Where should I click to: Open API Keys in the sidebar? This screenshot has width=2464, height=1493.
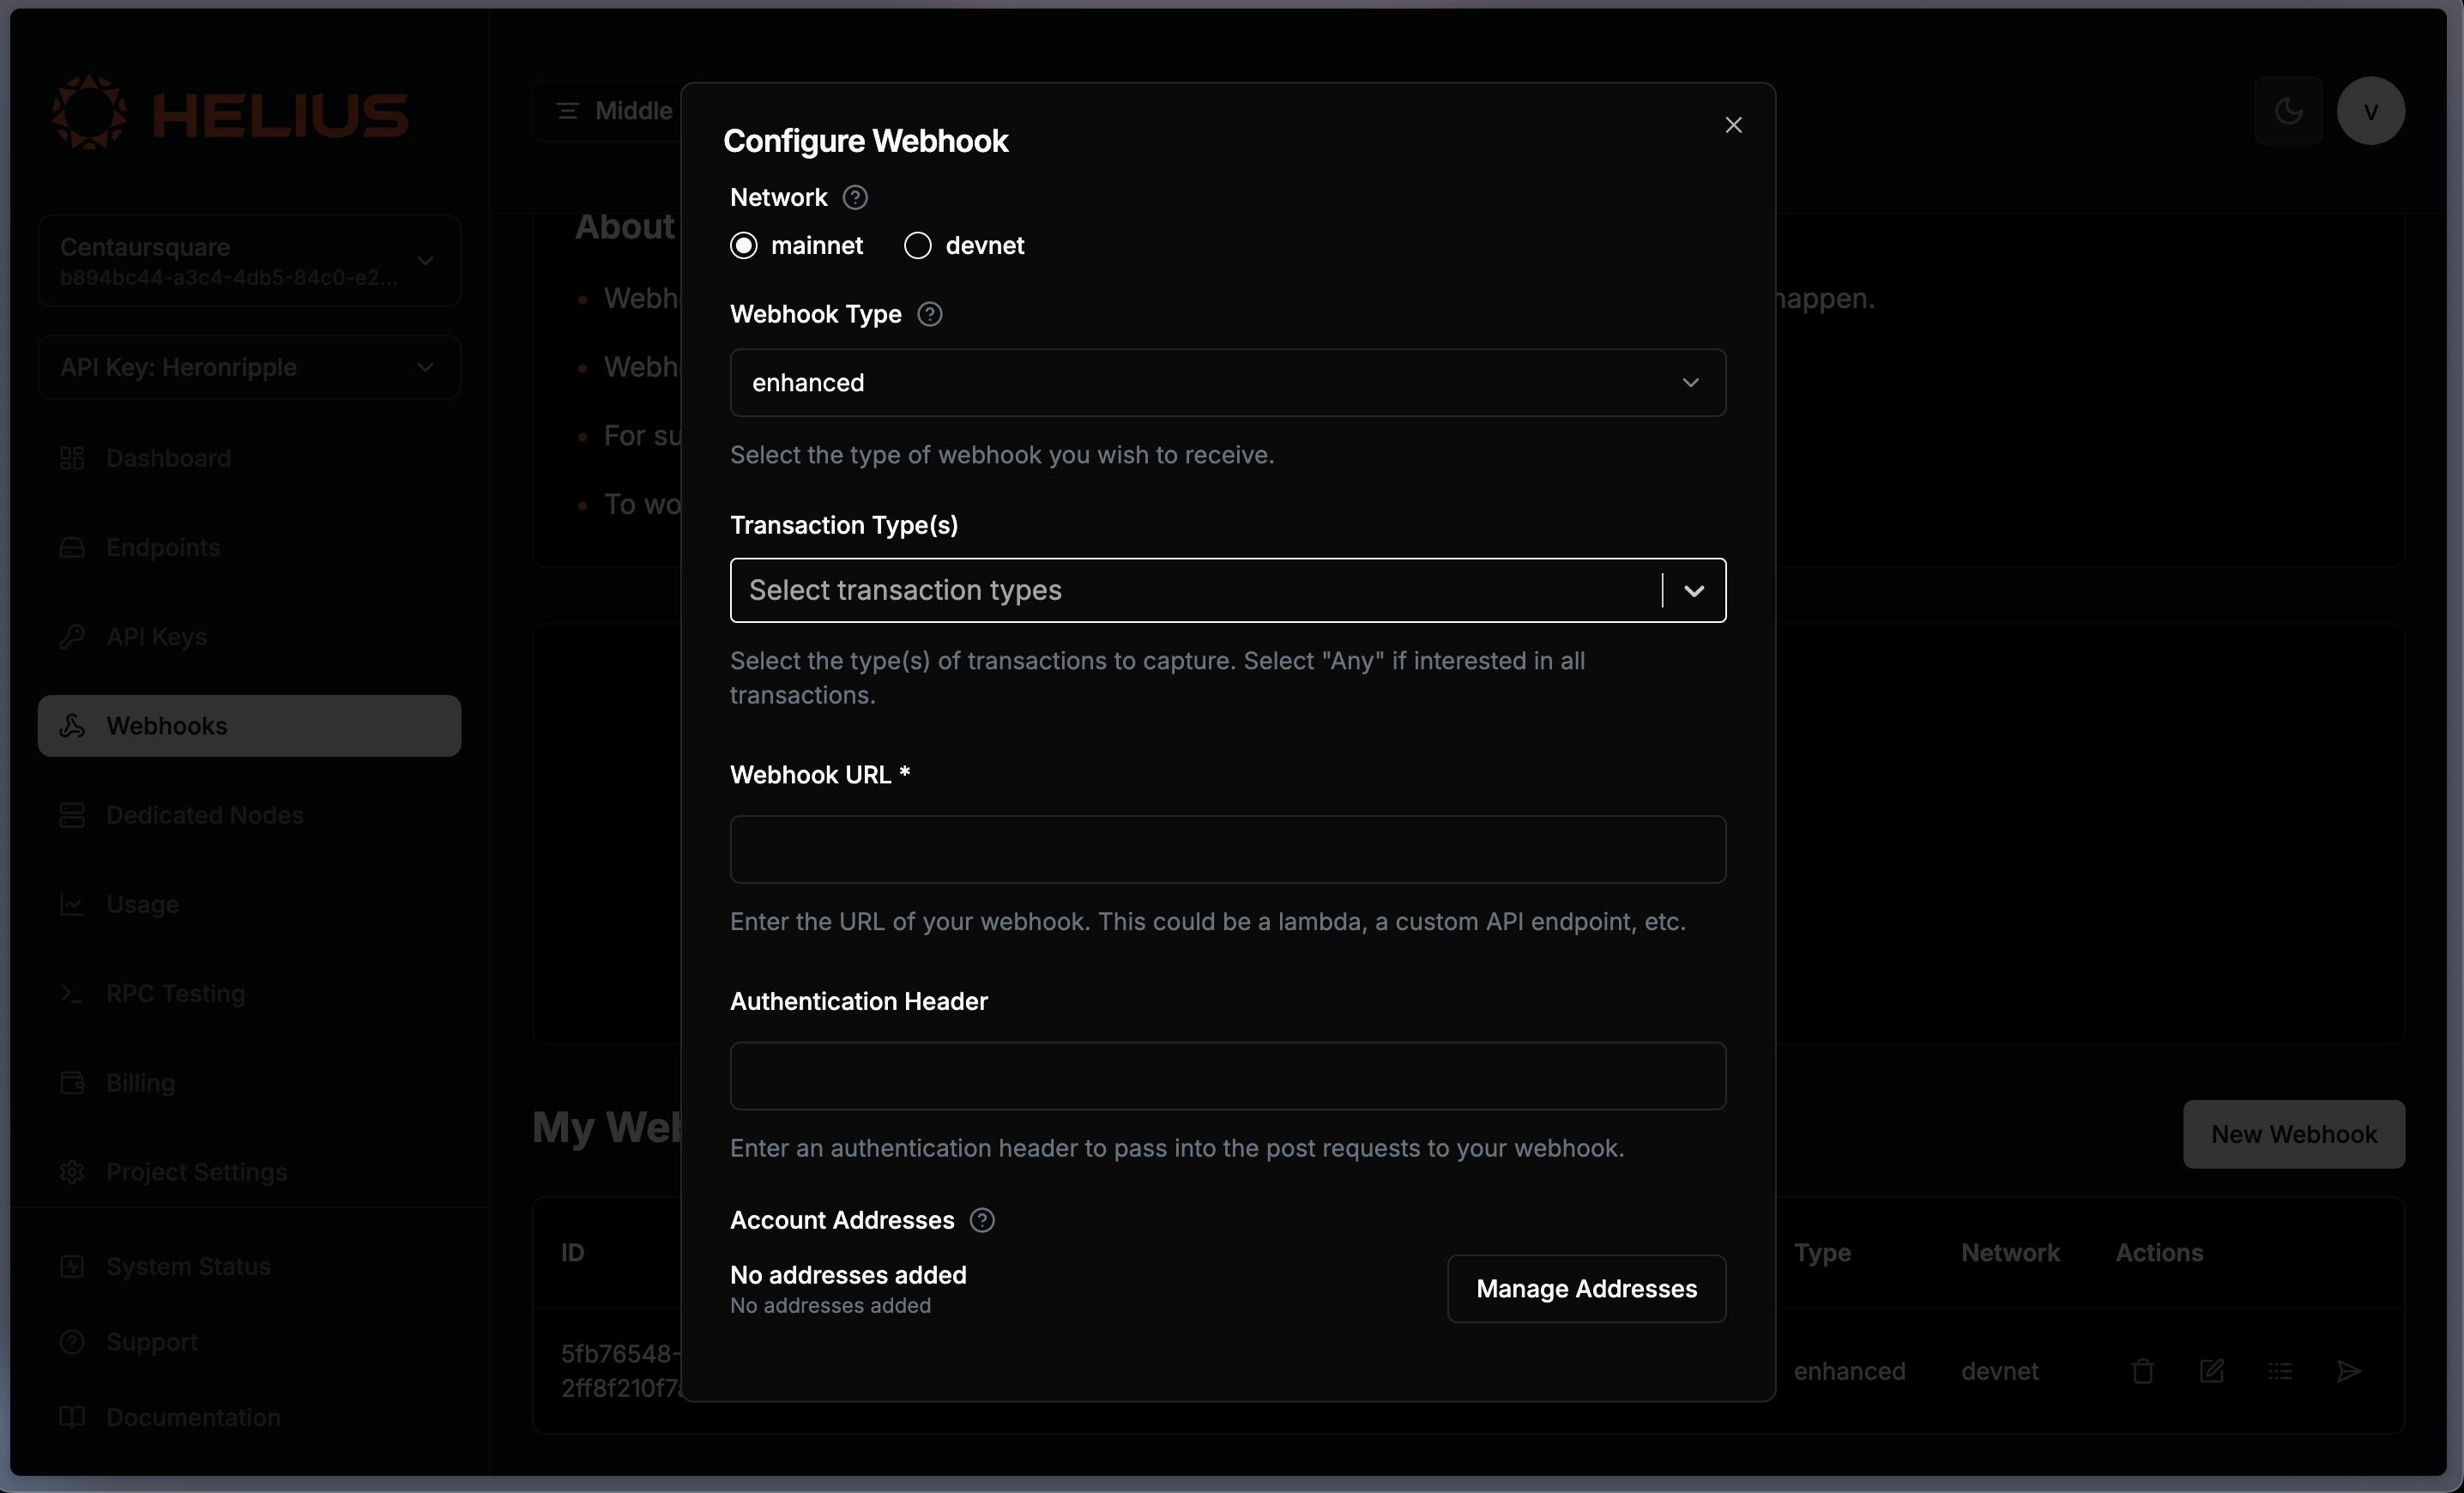point(249,636)
